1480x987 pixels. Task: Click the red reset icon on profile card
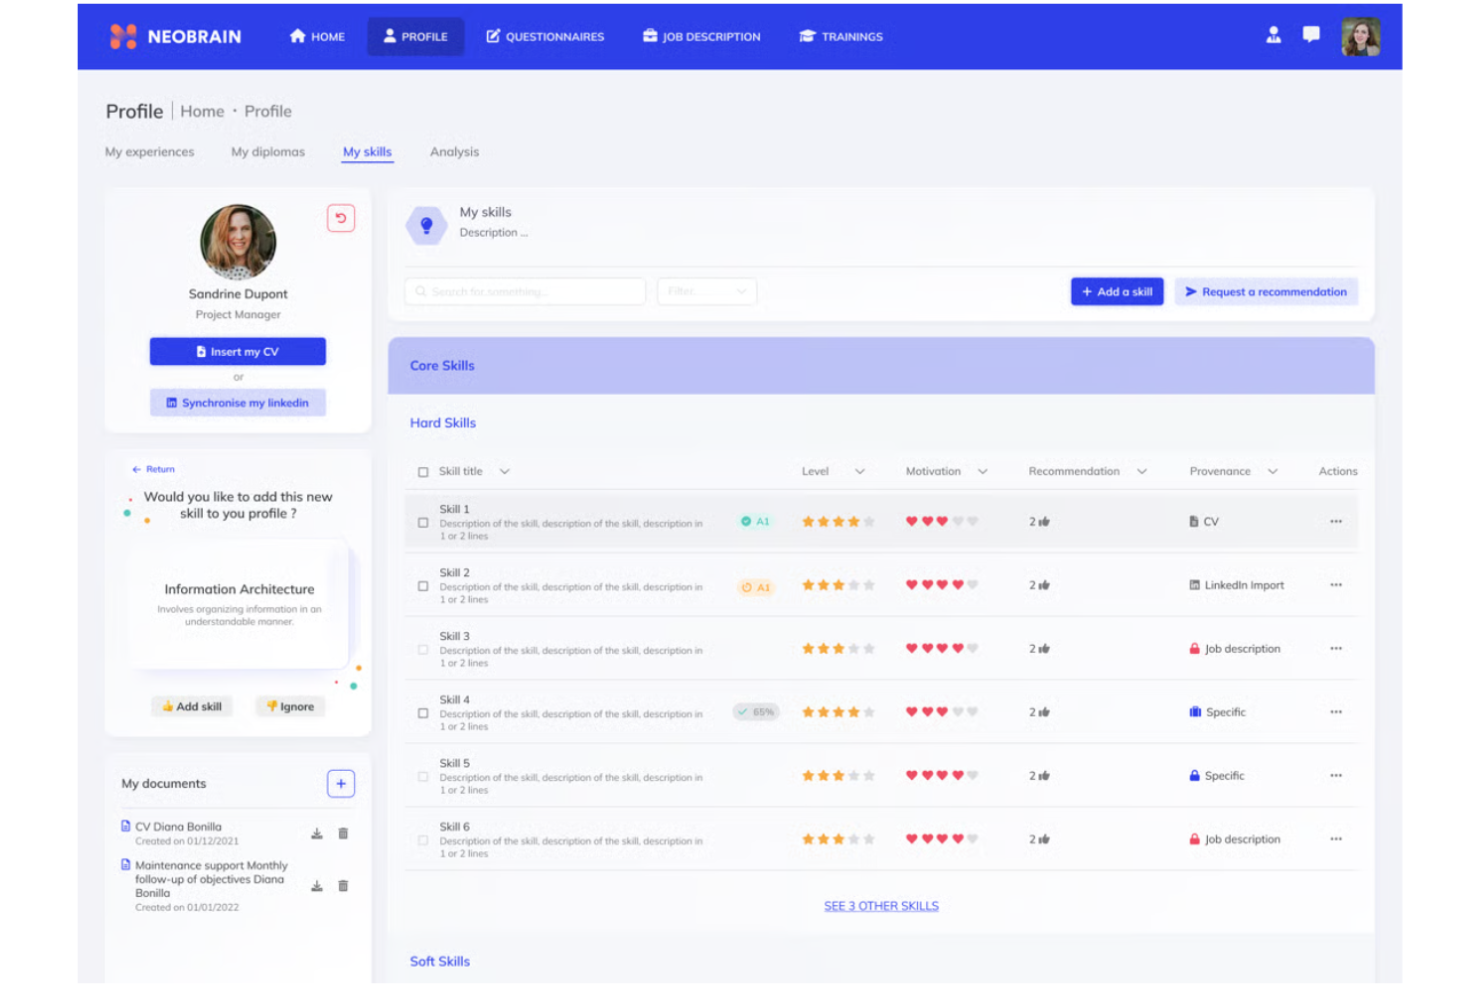(341, 218)
